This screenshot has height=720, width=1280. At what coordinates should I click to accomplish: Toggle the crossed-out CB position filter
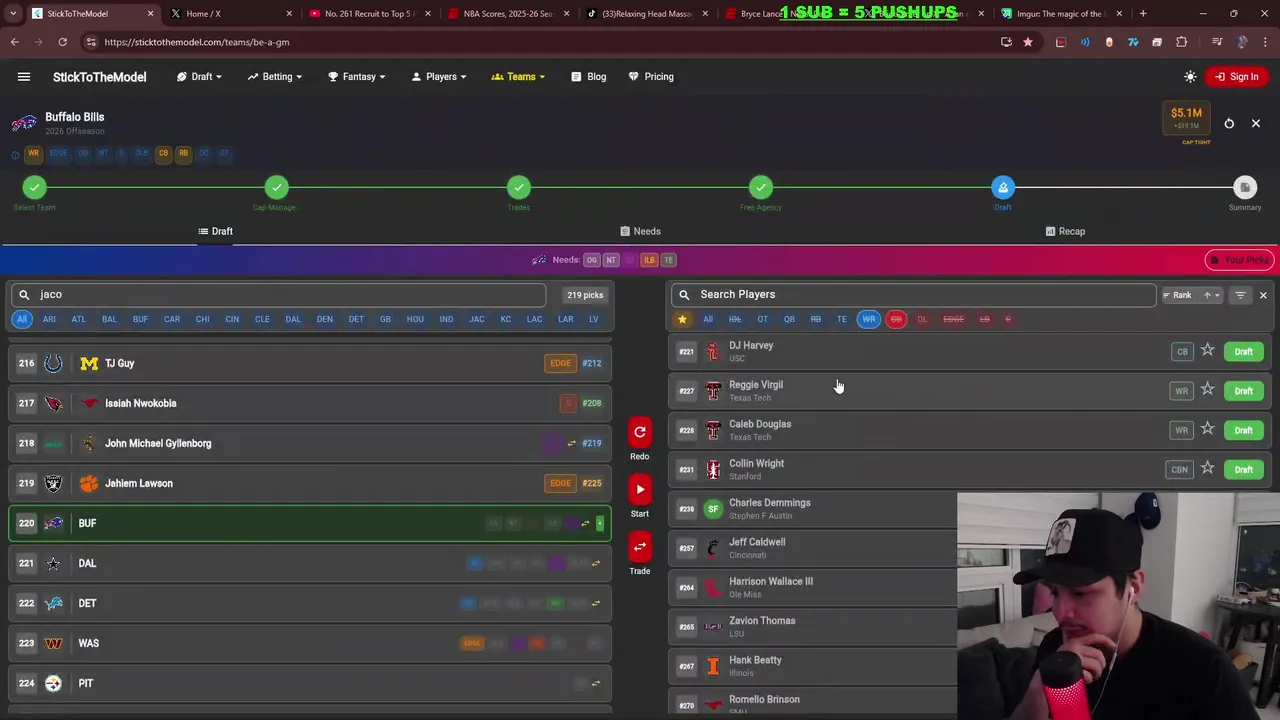(896, 319)
